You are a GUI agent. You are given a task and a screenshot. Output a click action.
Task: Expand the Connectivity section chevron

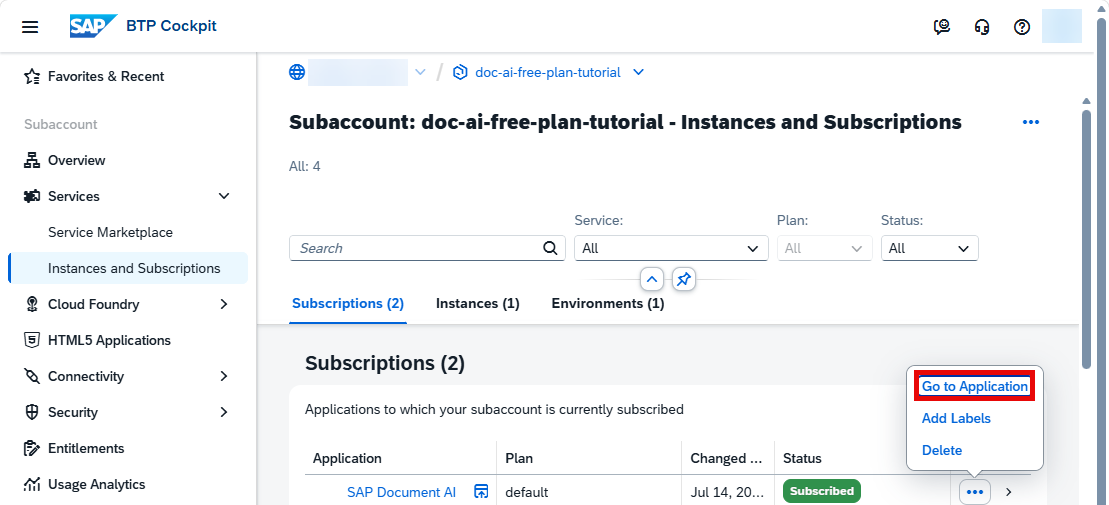[223, 376]
